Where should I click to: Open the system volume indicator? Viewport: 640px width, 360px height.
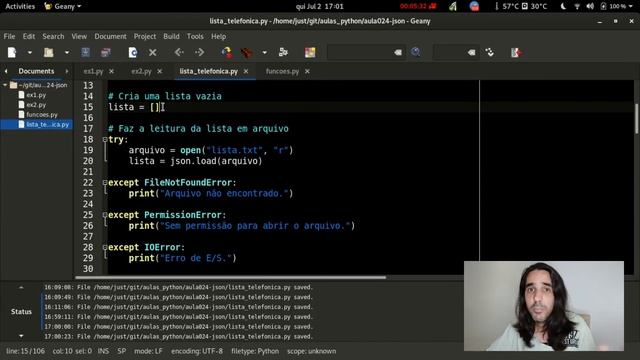pyautogui.click(x=590, y=6)
